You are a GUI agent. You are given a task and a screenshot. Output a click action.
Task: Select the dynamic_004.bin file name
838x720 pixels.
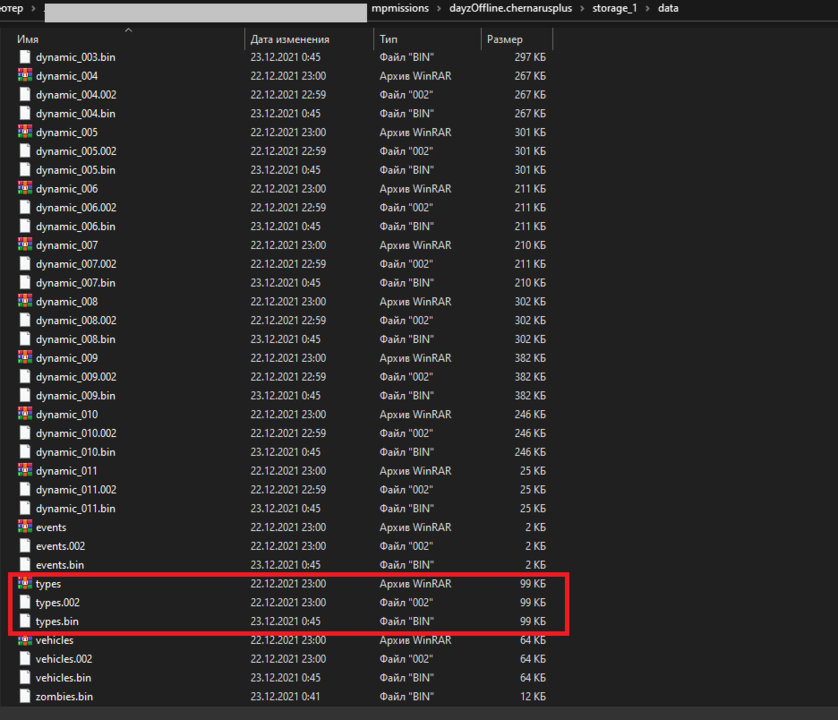(x=75, y=113)
